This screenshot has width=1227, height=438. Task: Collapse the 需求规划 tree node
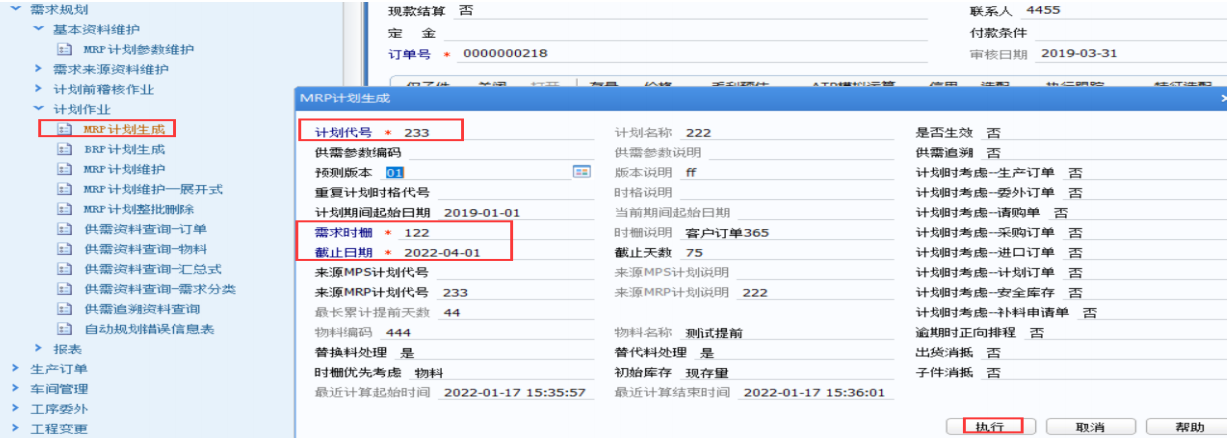[x=15, y=8]
